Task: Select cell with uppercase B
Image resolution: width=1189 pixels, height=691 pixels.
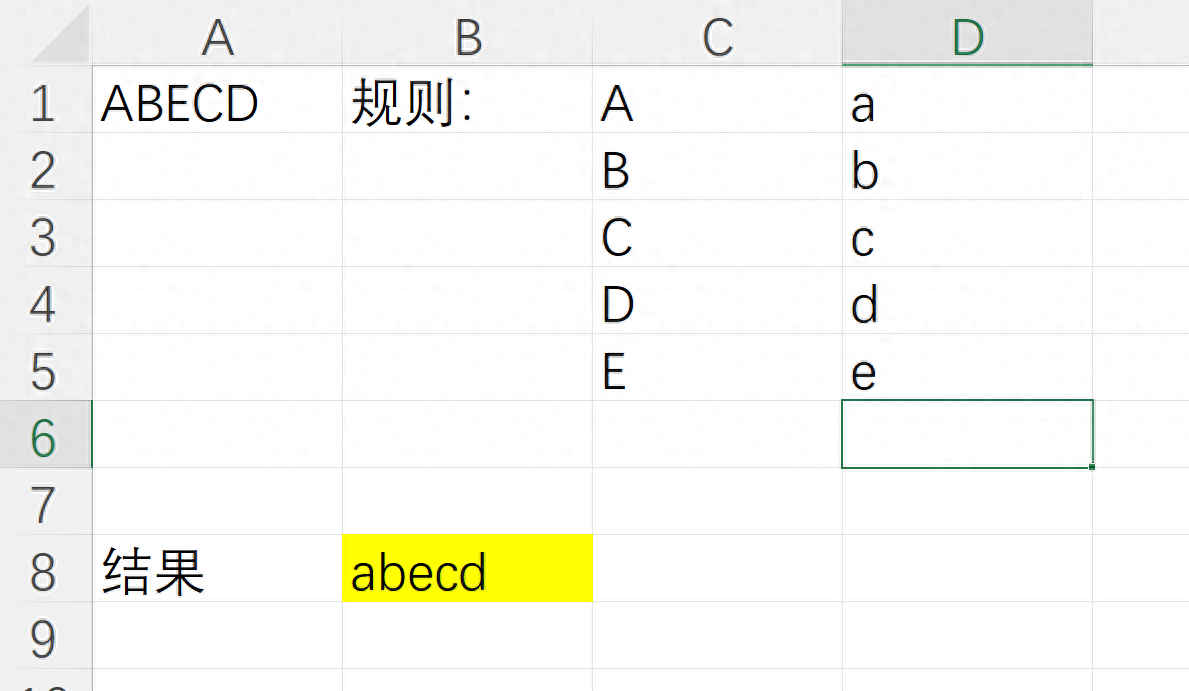Action: tap(717, 167)
